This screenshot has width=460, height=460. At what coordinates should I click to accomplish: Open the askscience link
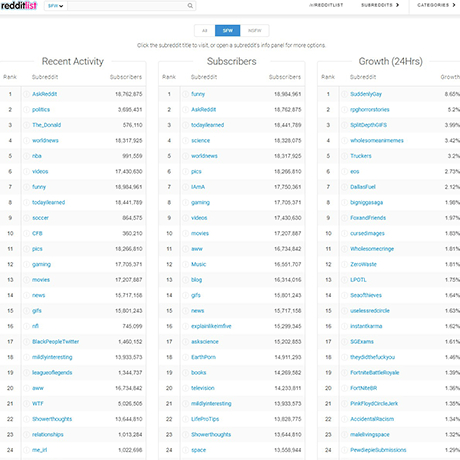[205, 342]
